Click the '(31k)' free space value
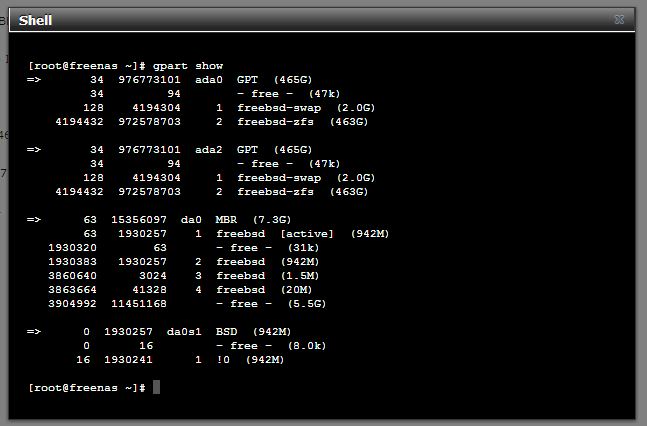This screenshot has height=426, width=647. click(303, 248)
